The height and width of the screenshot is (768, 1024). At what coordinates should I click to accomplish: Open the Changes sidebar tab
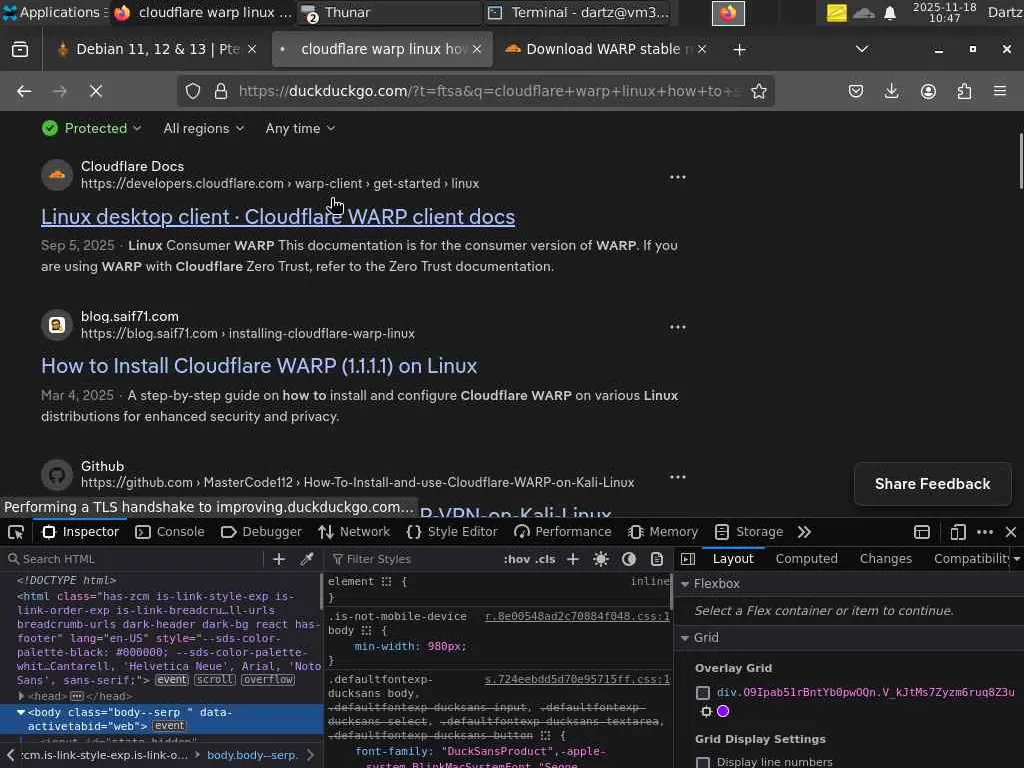886,559
